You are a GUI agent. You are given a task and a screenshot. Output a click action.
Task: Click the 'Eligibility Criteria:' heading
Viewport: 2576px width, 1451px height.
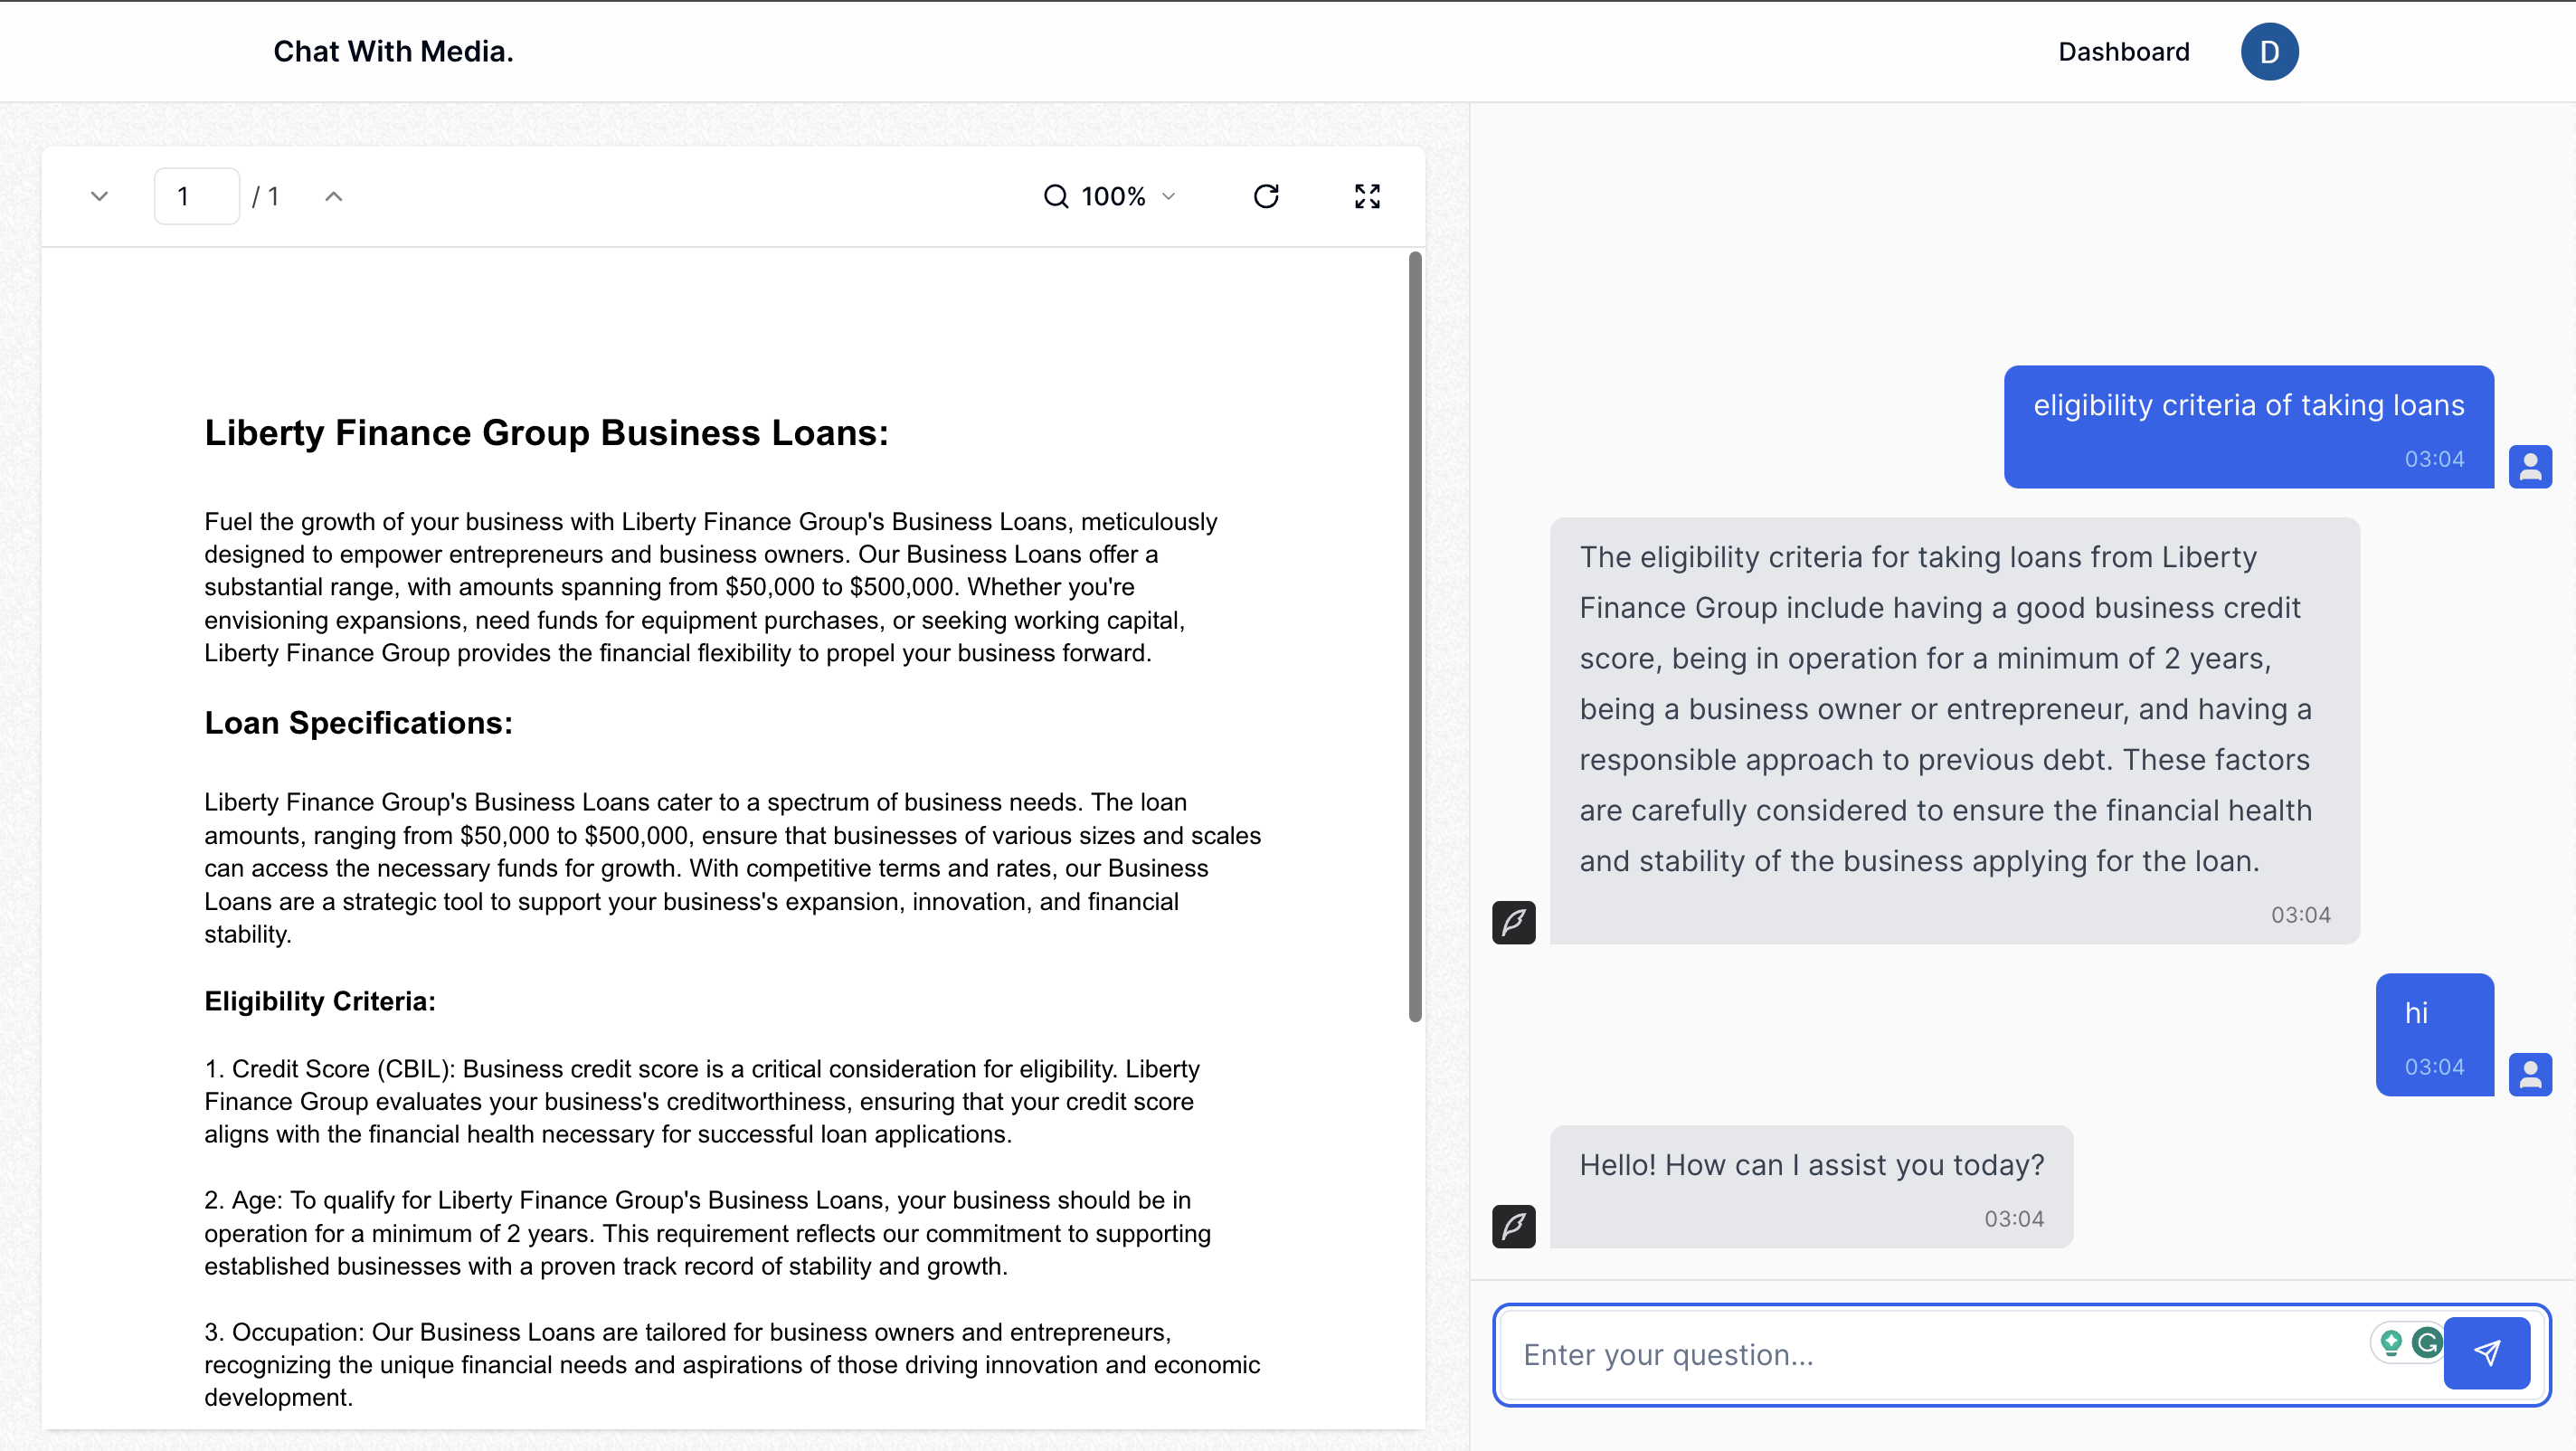[320, 1001]
